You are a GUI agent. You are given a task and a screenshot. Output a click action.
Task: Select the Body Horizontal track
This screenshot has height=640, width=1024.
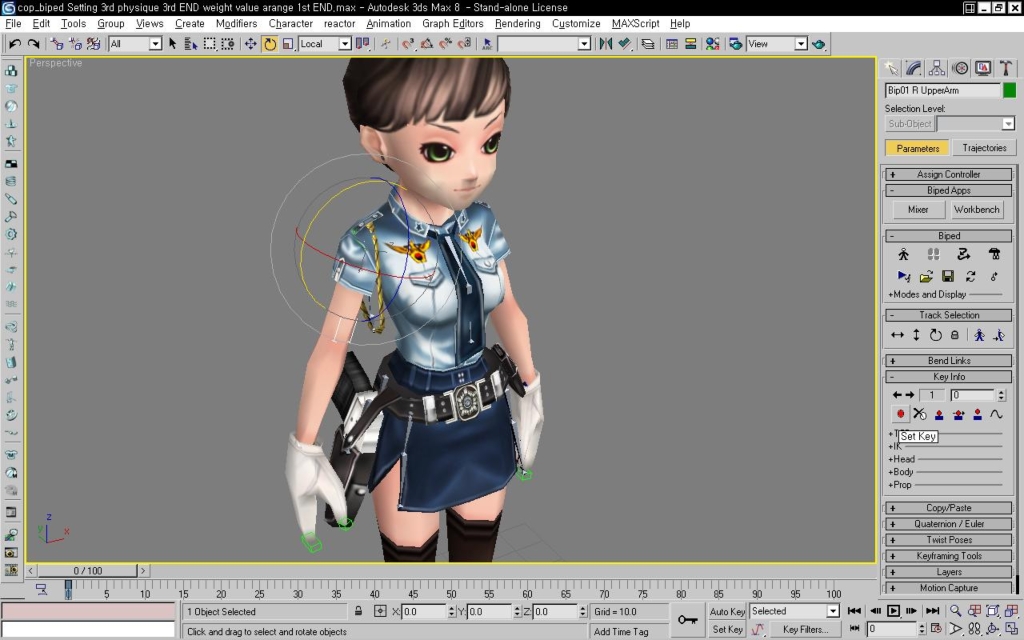[897, 335]
